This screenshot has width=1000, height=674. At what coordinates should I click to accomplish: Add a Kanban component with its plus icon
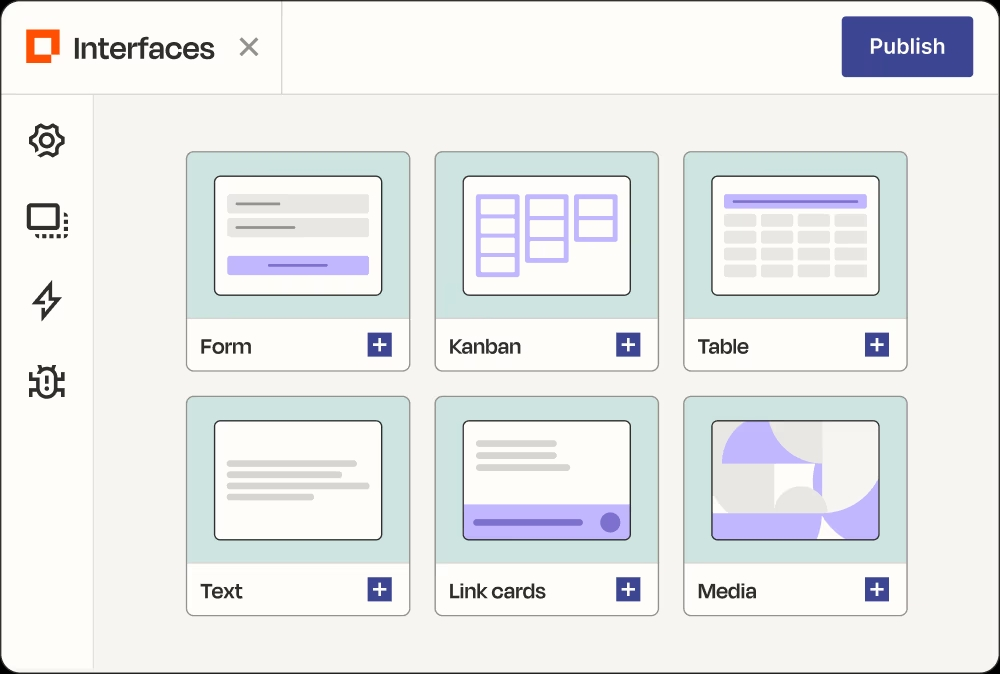coord(628,344)
